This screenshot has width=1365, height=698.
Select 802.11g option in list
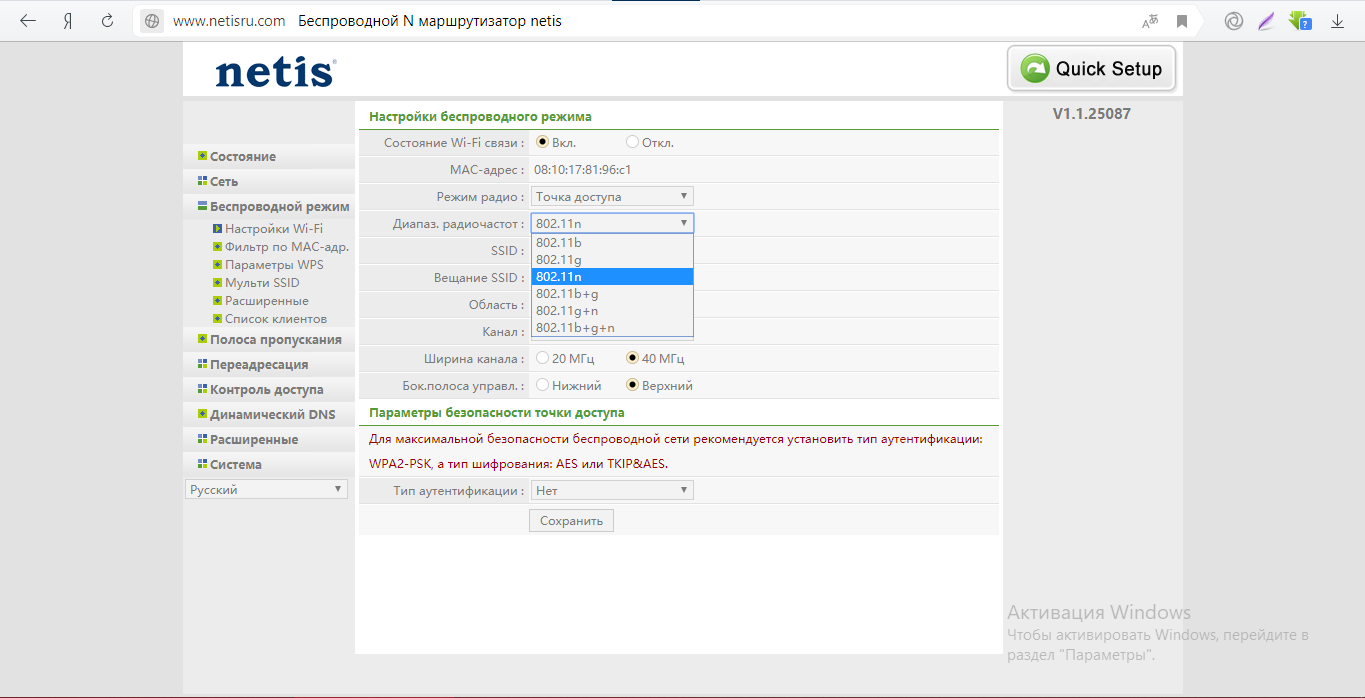coord(612,259)
